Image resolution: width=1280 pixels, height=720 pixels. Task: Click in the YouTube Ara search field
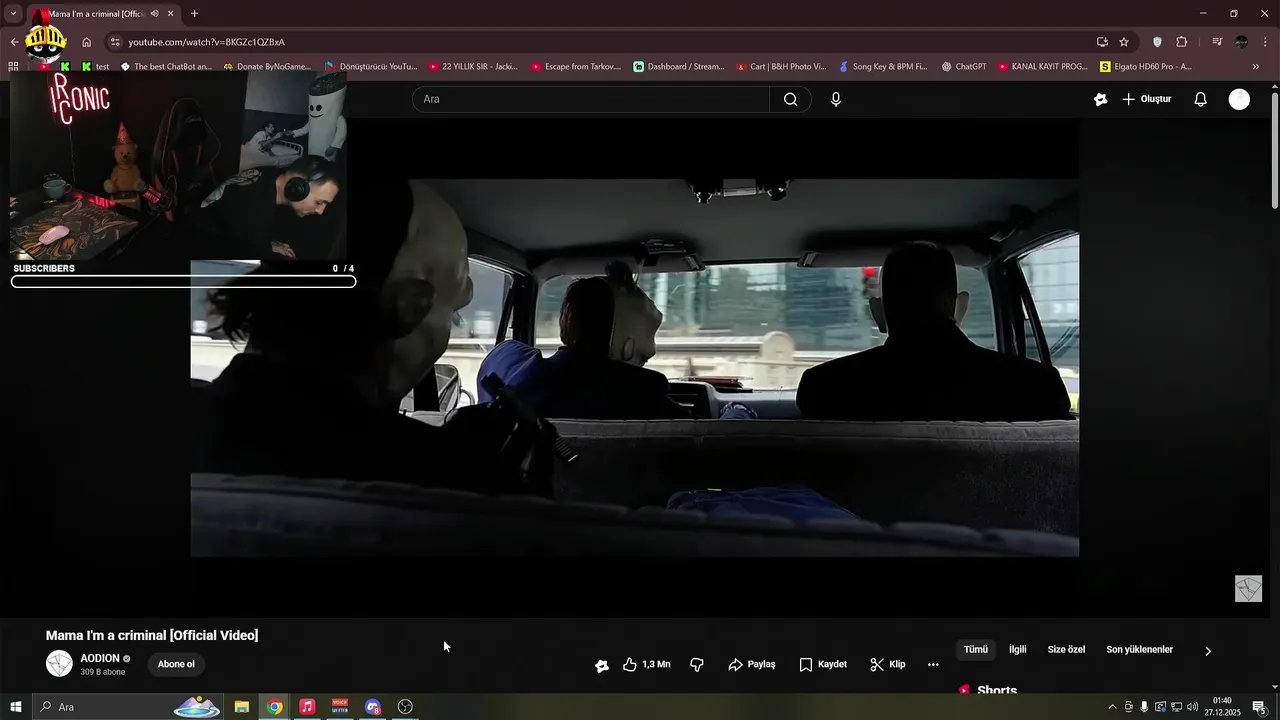tap(590, 99)
